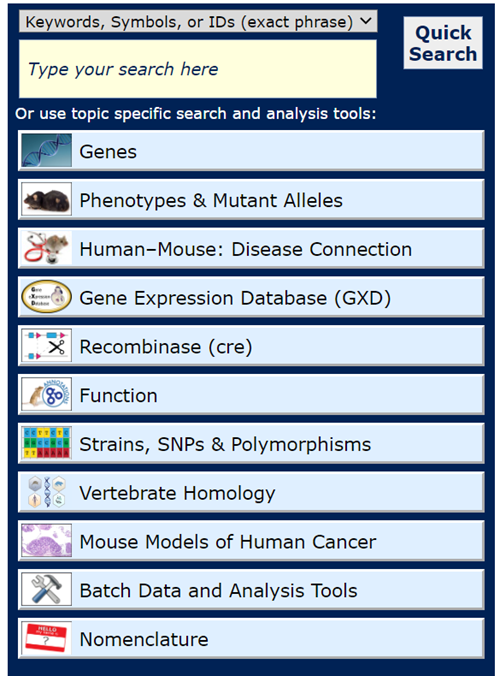This screenshot has height=676, width=500.
Task: Click the GO annotations Function icon
Action: 47,394
